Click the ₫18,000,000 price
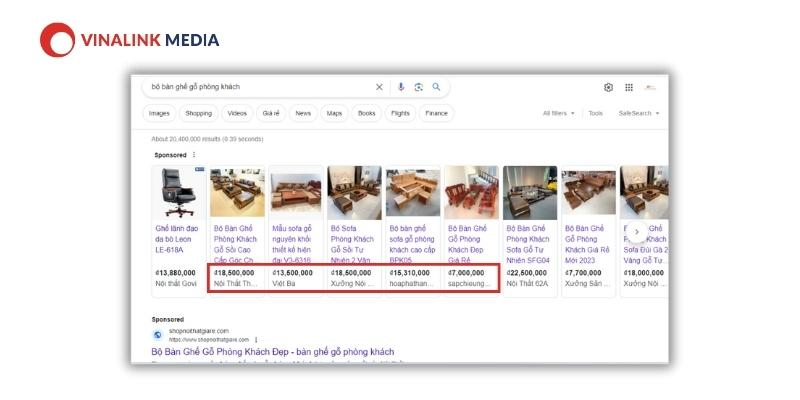Viewport: 800px width, 400px height. coord(644,273)
